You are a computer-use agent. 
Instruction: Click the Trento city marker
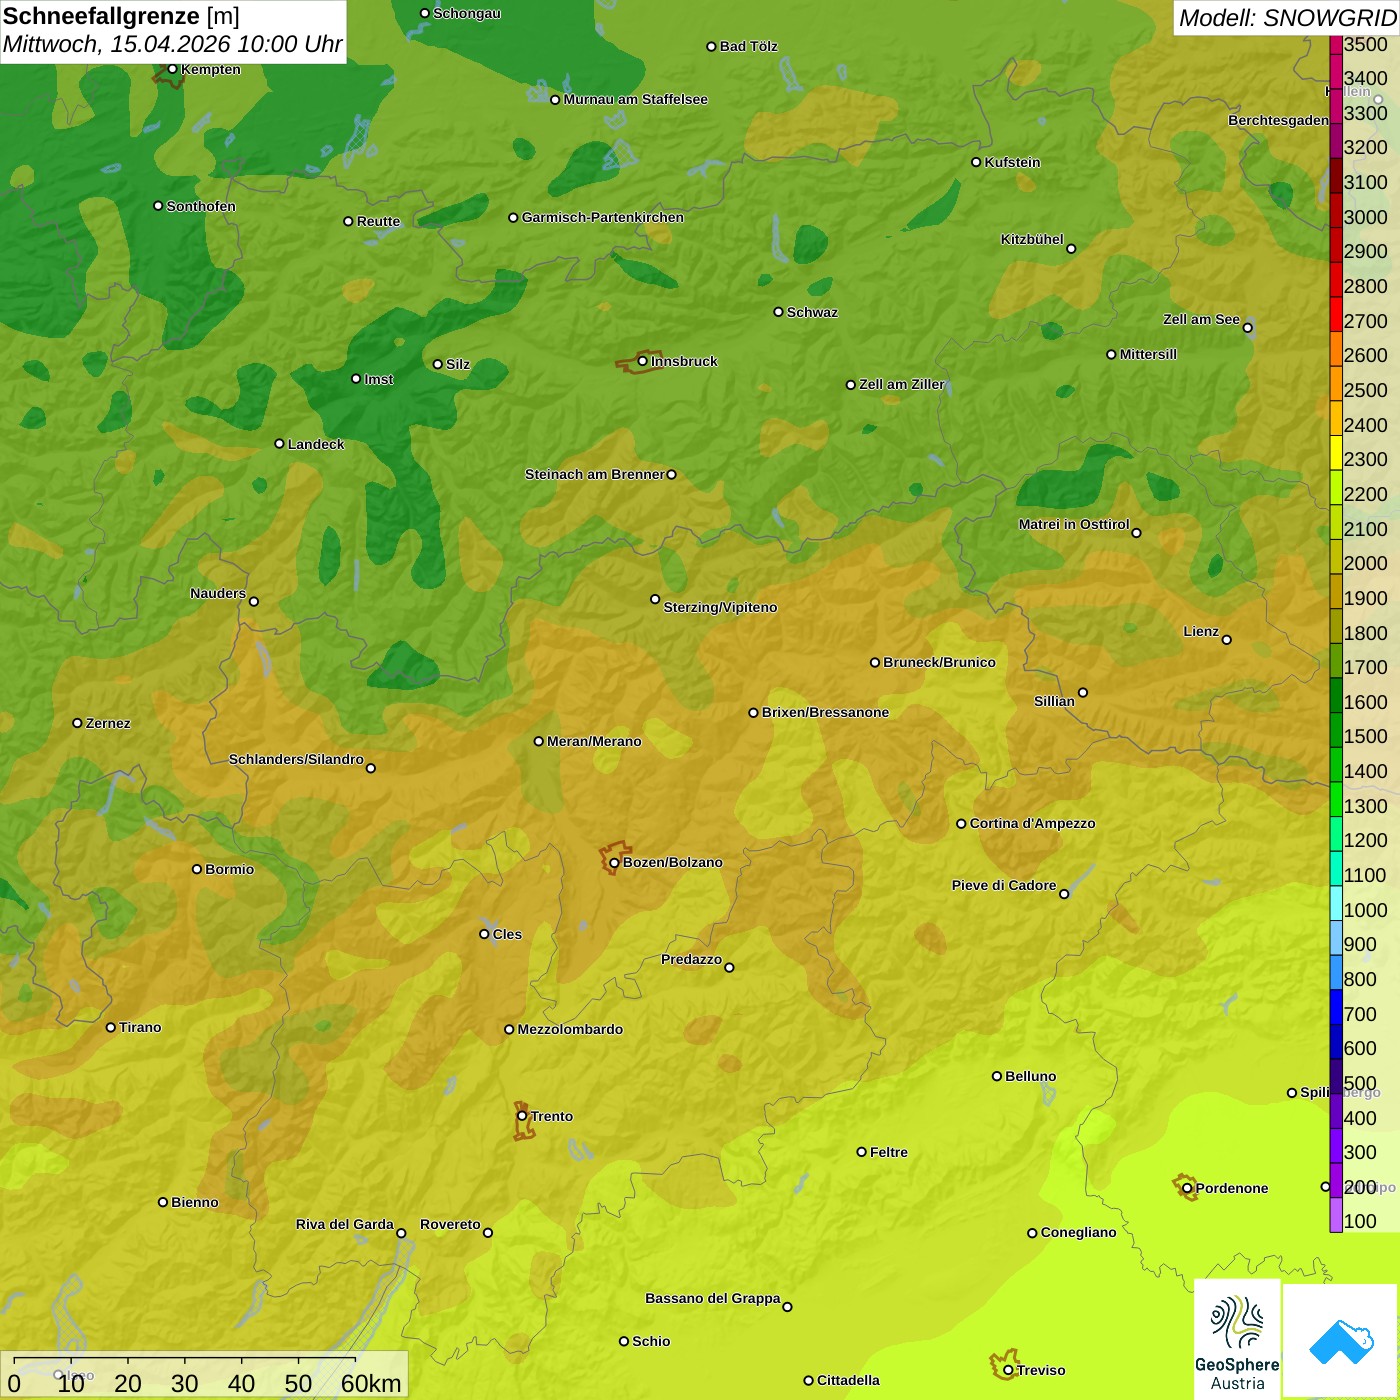pos(522,1116)
